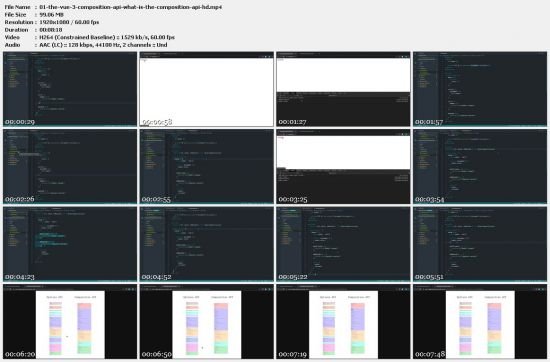Select the diagram thumbnail at 00:06:20
The width and height of the screenshot is (550, 362).
pyautogui.click(x=70, y=322)
